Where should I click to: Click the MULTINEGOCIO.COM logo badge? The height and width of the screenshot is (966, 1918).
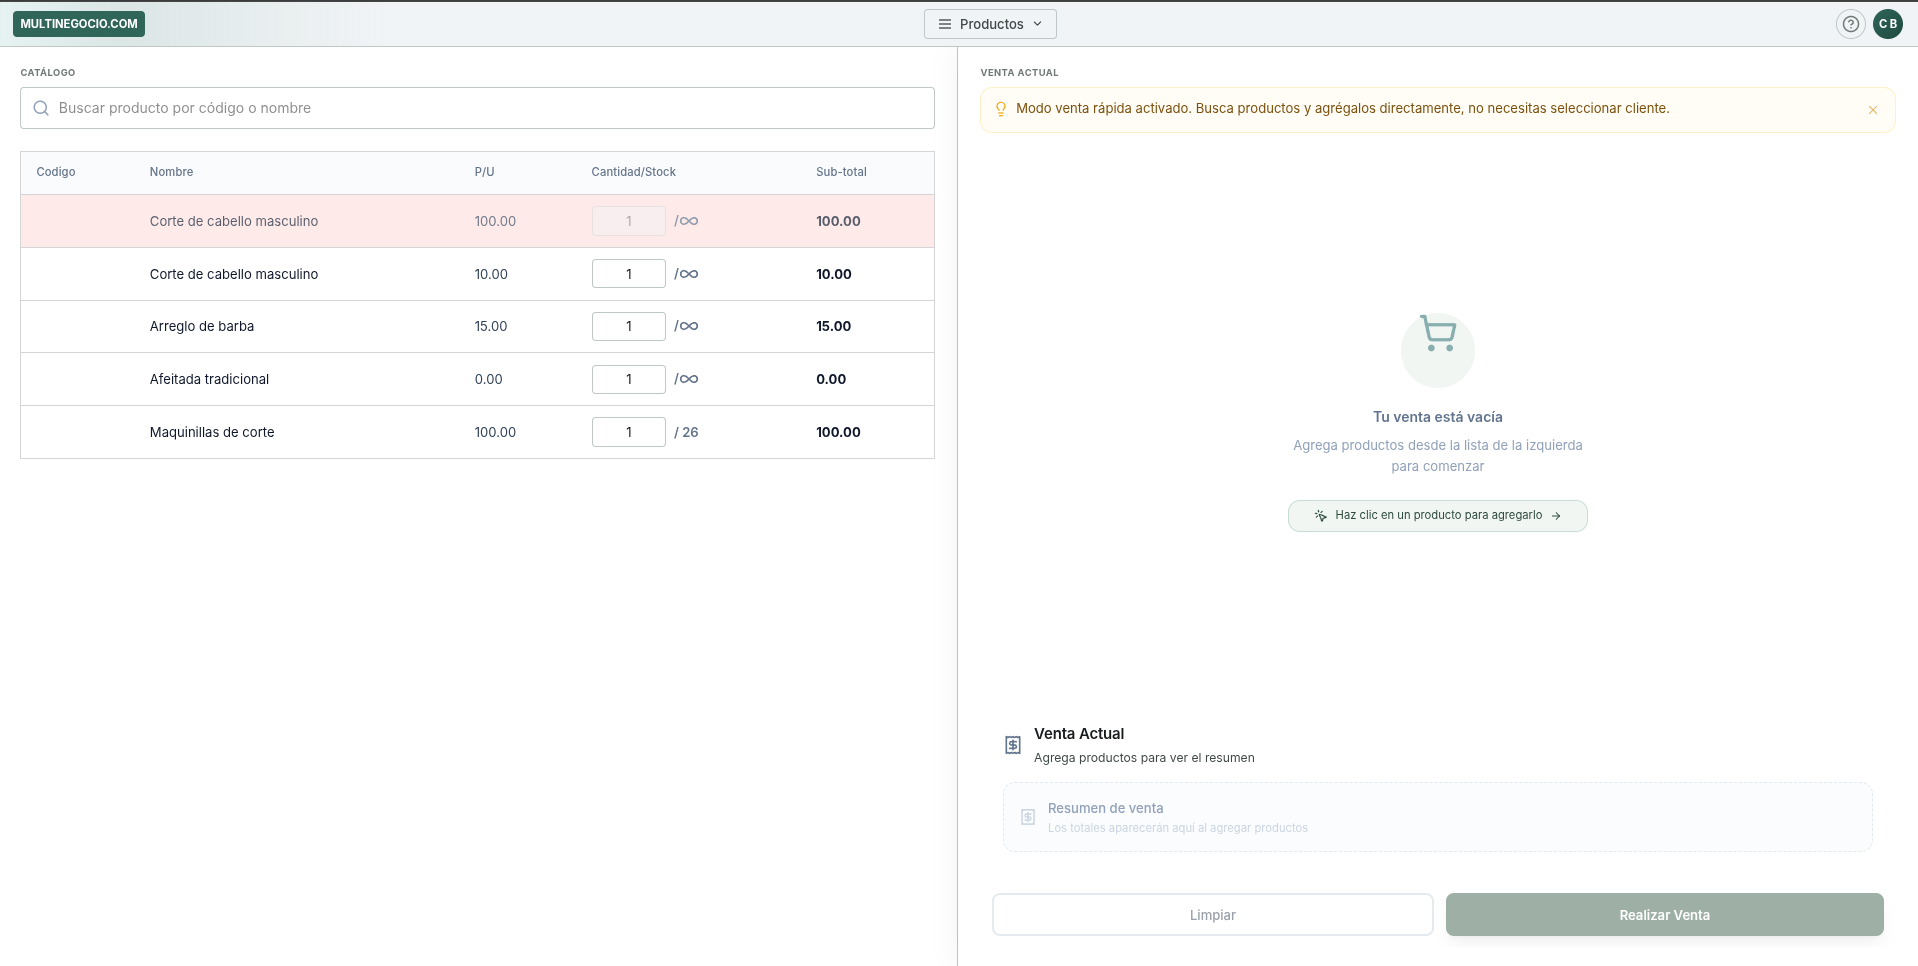(x=78, y=23)
